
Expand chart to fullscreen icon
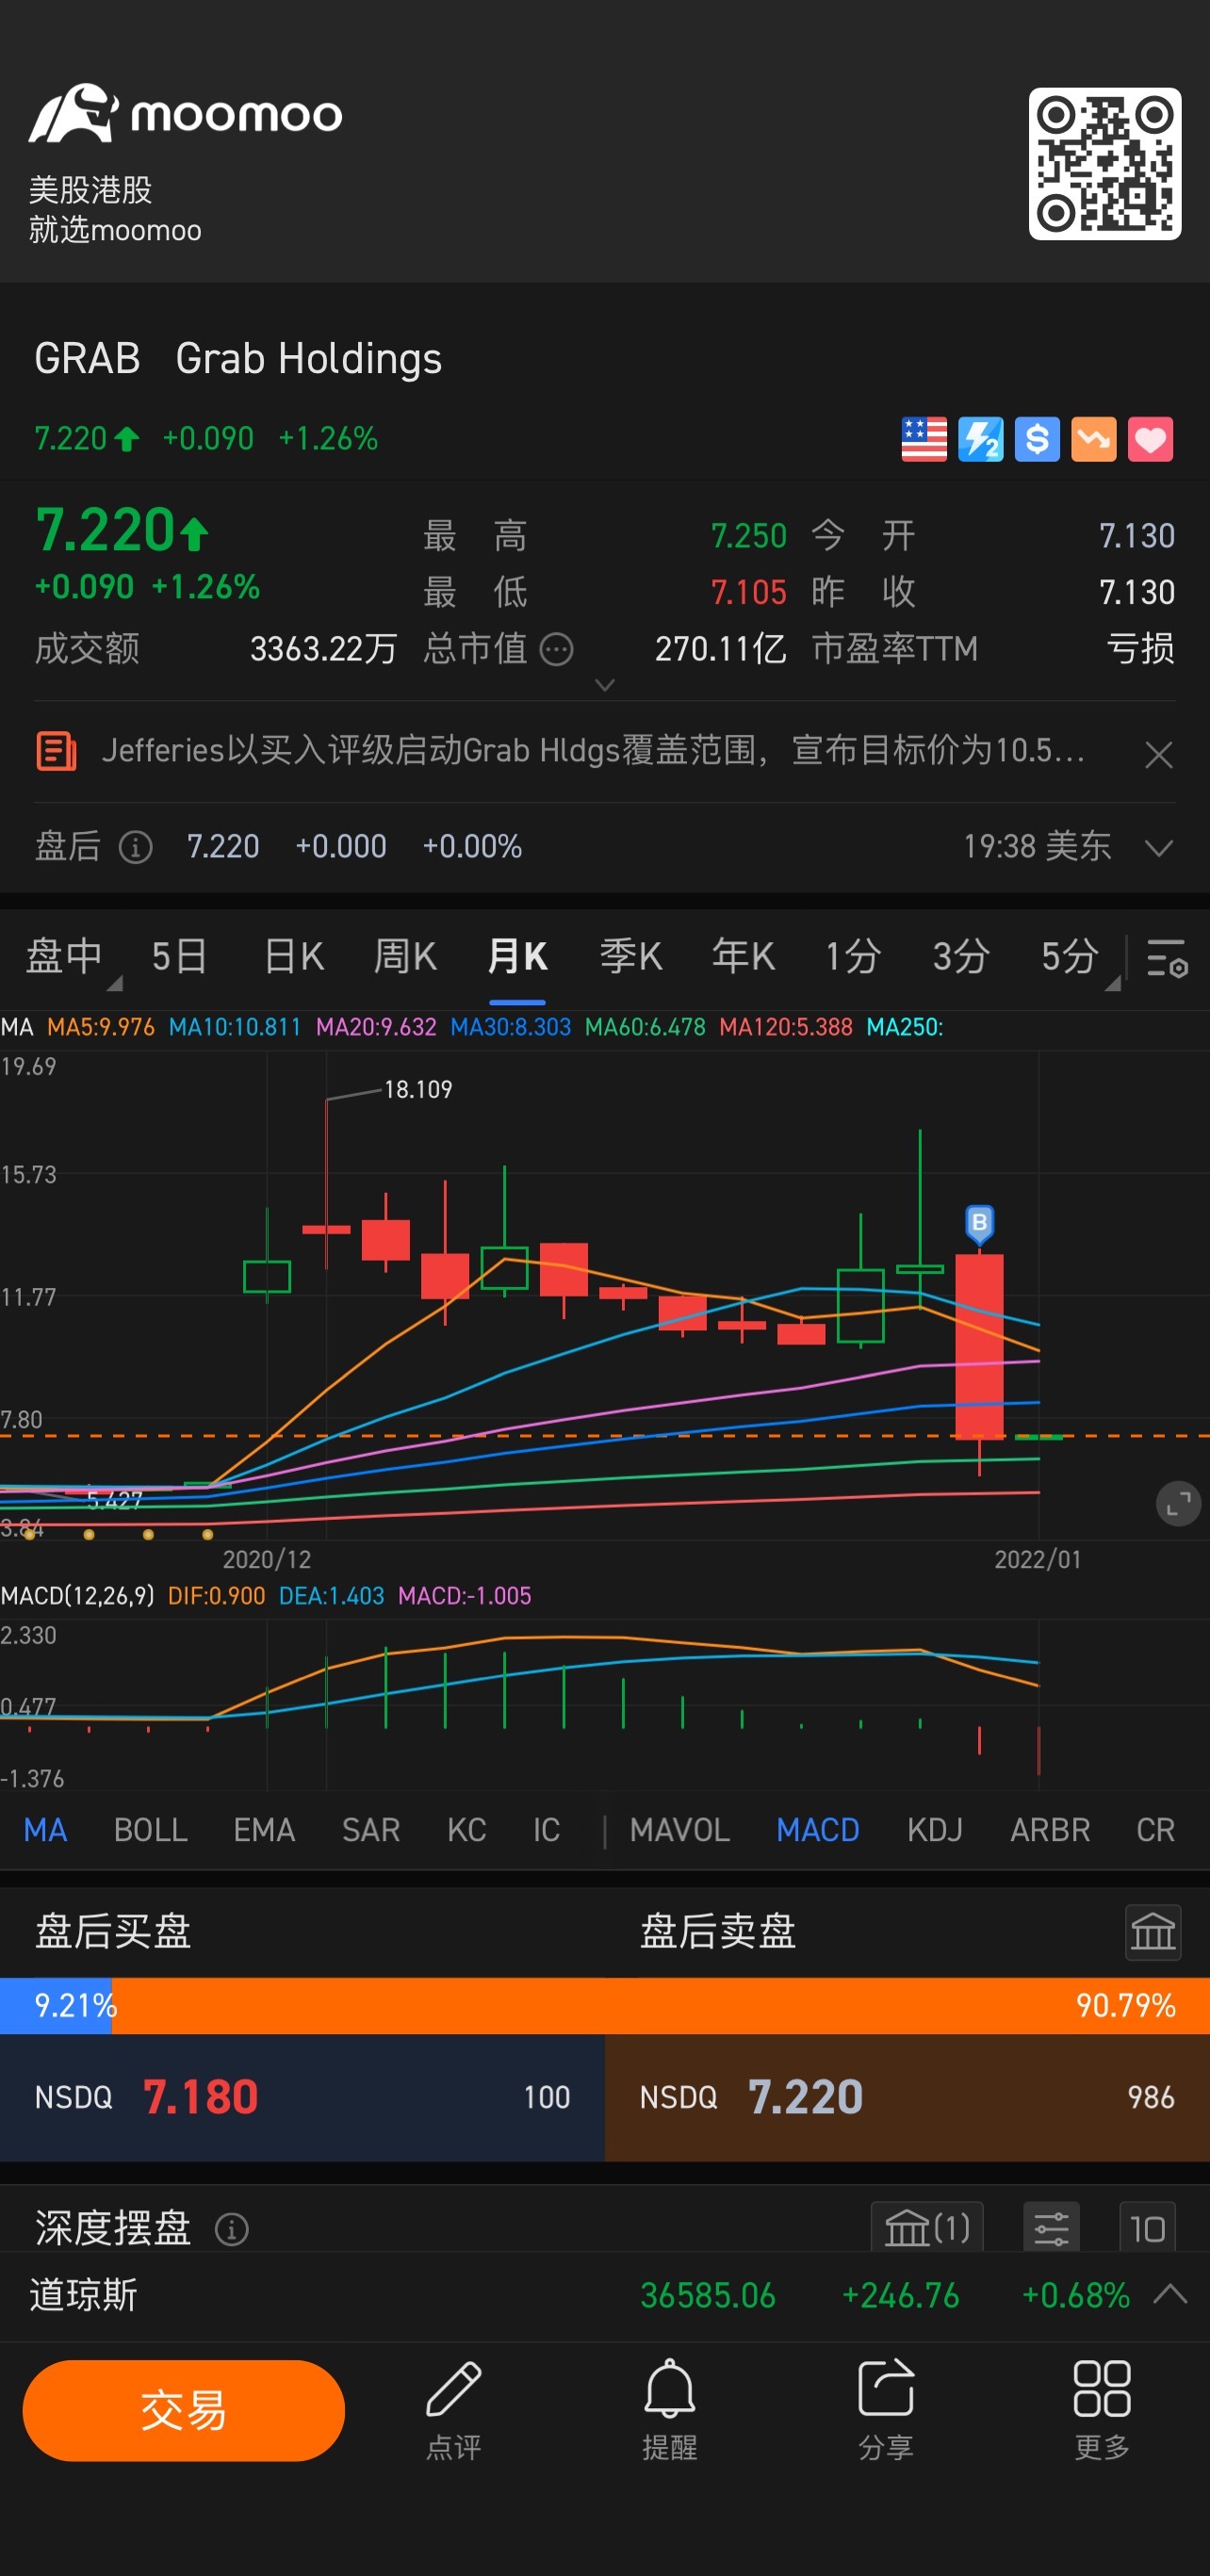(1178, 1503)
